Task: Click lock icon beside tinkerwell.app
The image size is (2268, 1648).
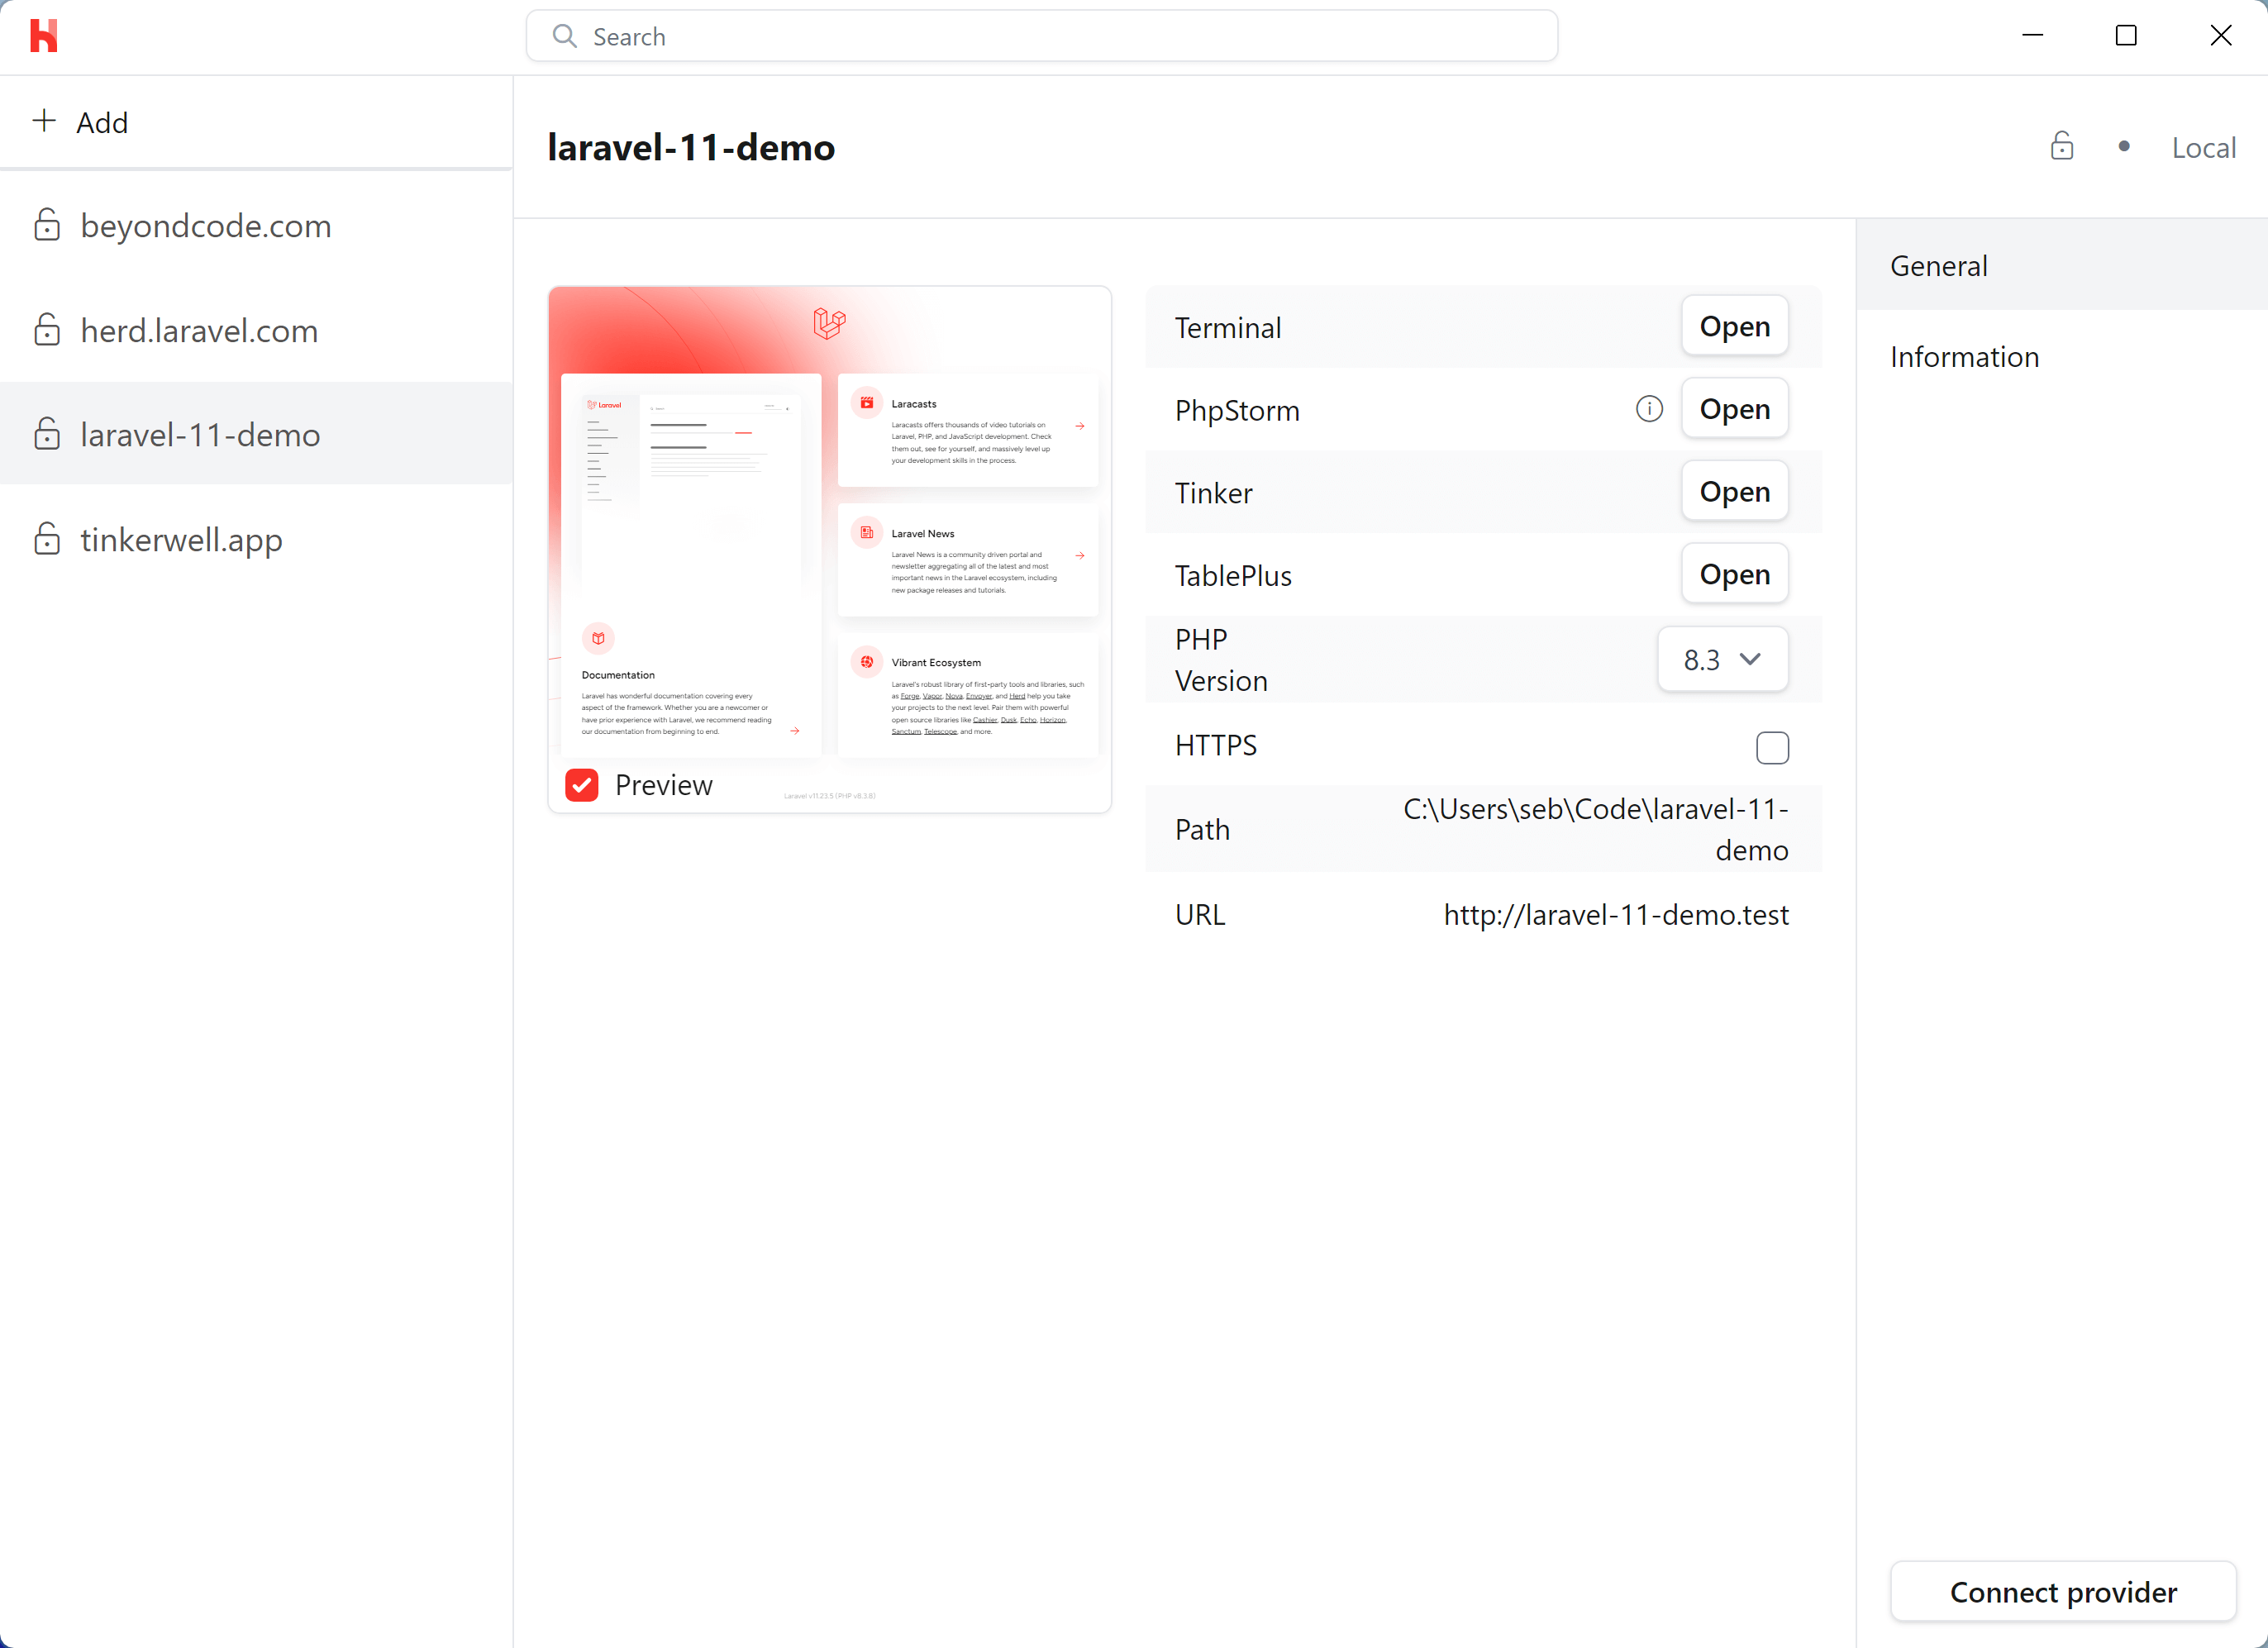Action: (x=47, y=539)
